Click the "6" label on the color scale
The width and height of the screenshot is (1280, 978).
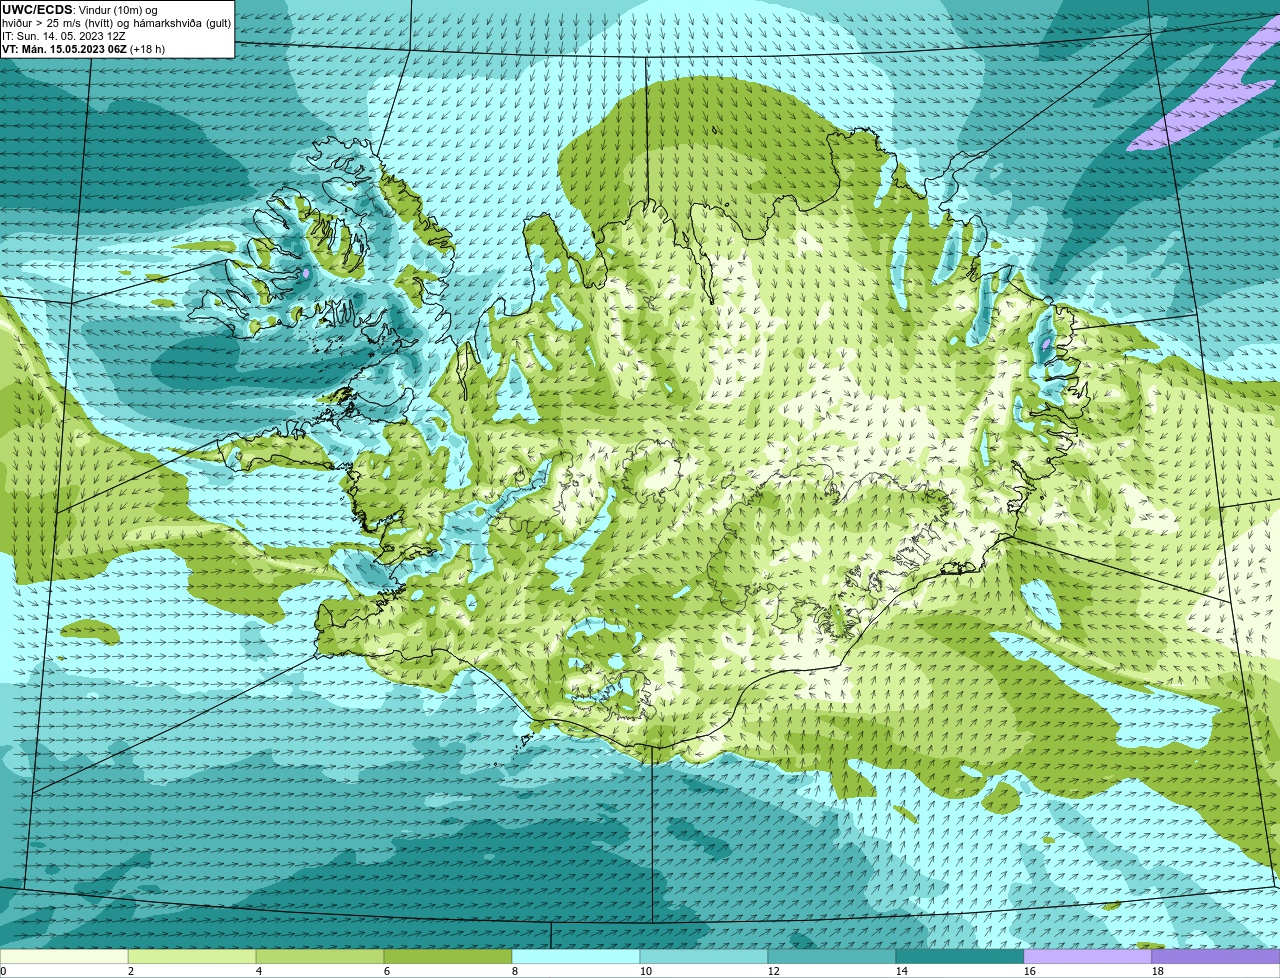[387, 971]
